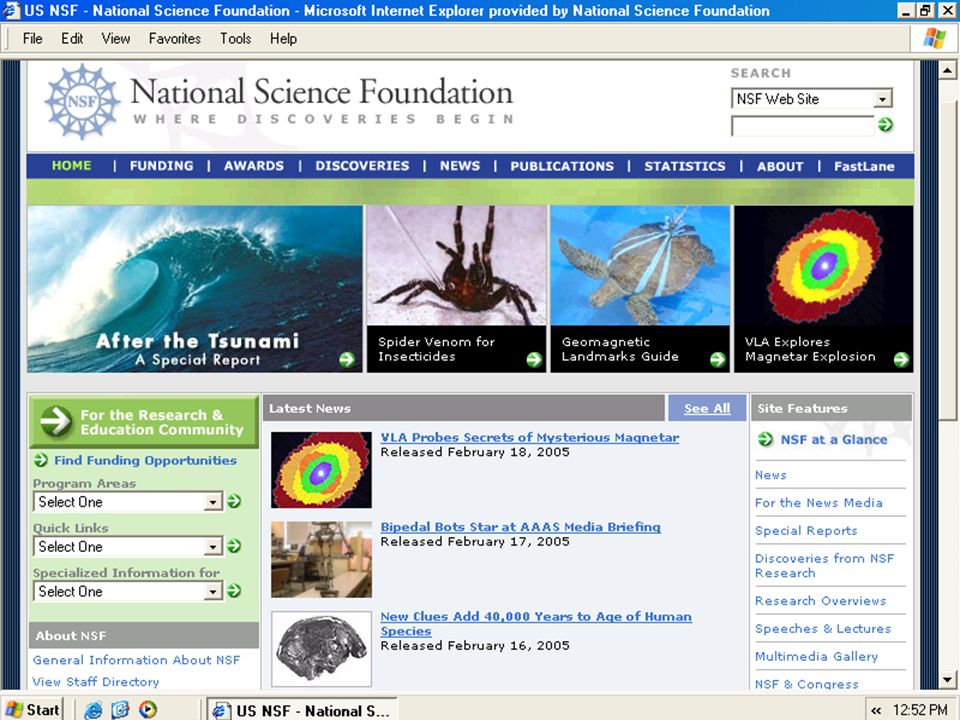
Task: Click the green search go arrow
Action: pyautogui.click(x=885, y=125)
